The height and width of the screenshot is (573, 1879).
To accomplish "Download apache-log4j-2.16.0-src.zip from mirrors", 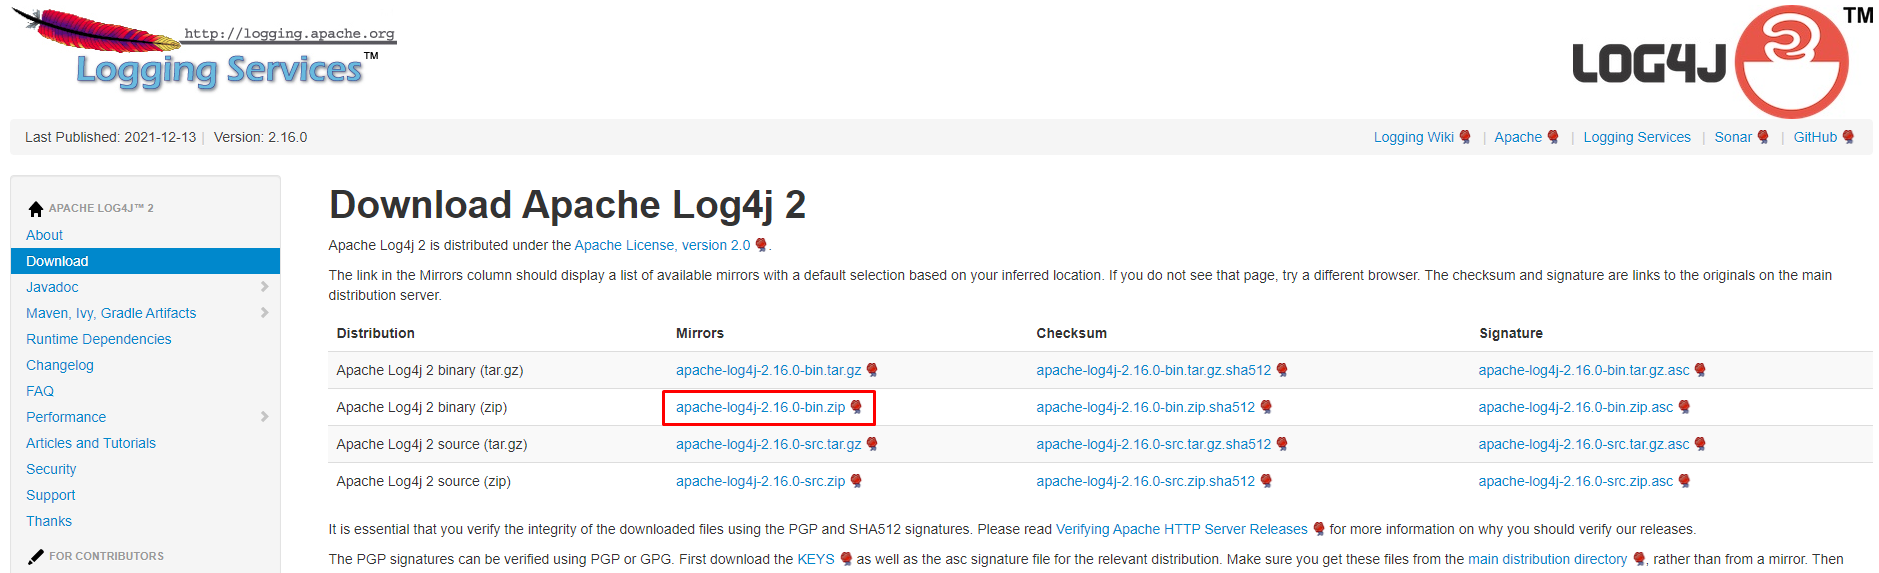I will tap(760, 481).
